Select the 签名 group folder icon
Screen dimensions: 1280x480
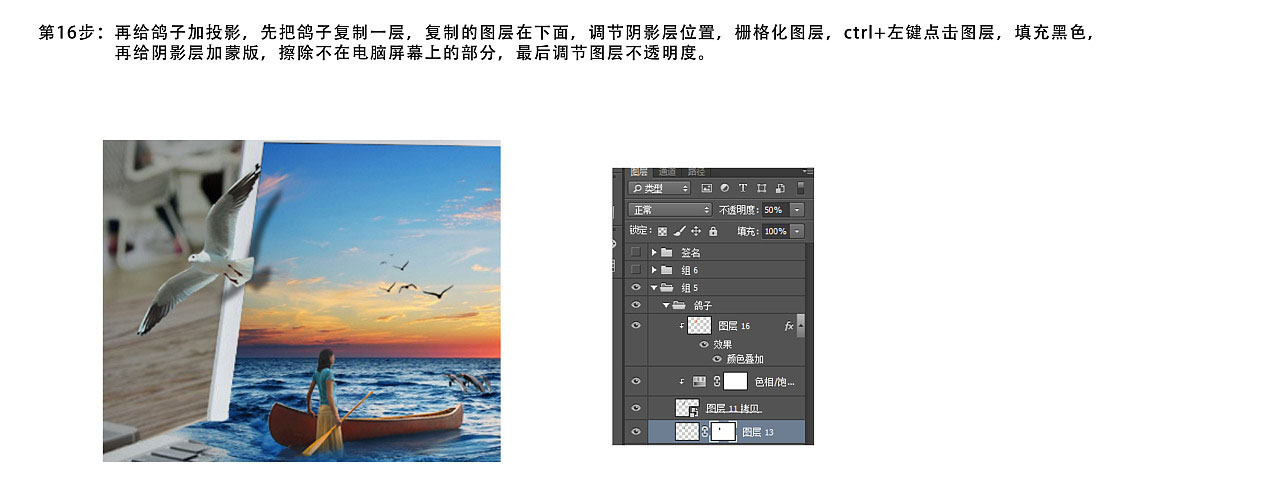click(x=667, y=252)
